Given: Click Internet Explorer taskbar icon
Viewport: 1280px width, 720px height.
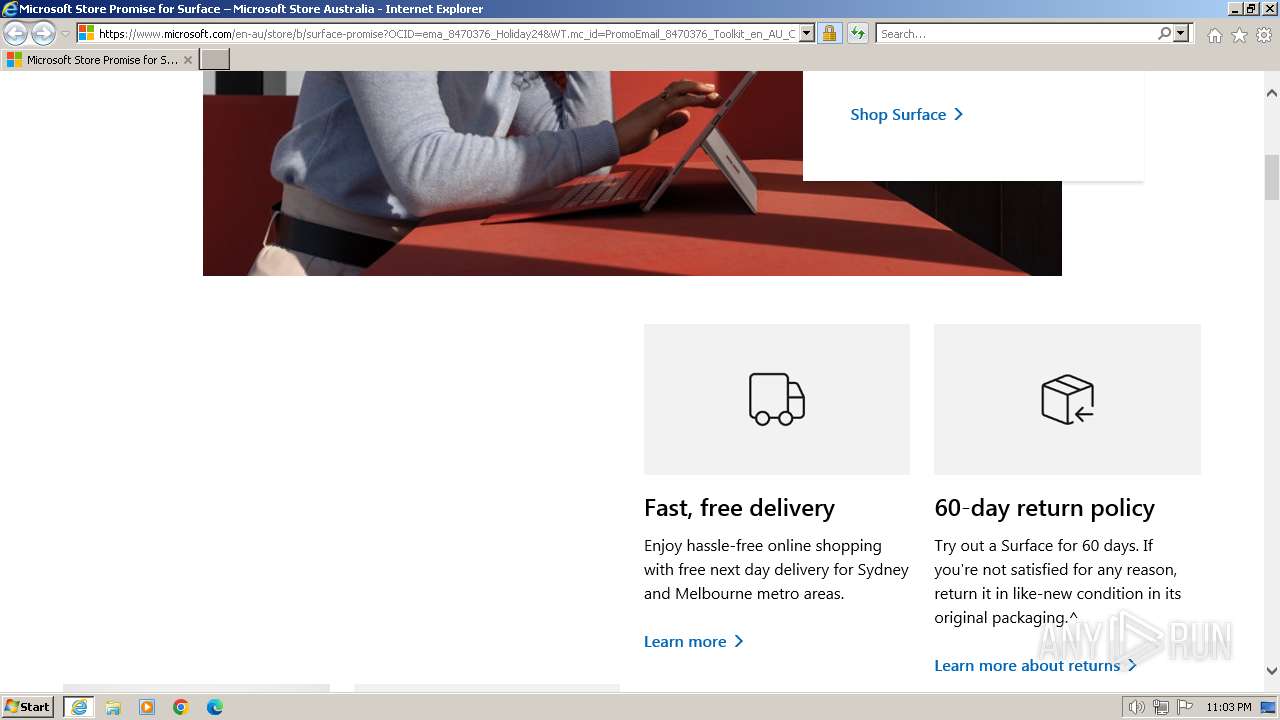Looking at the screenshot, I should [79, 707].
